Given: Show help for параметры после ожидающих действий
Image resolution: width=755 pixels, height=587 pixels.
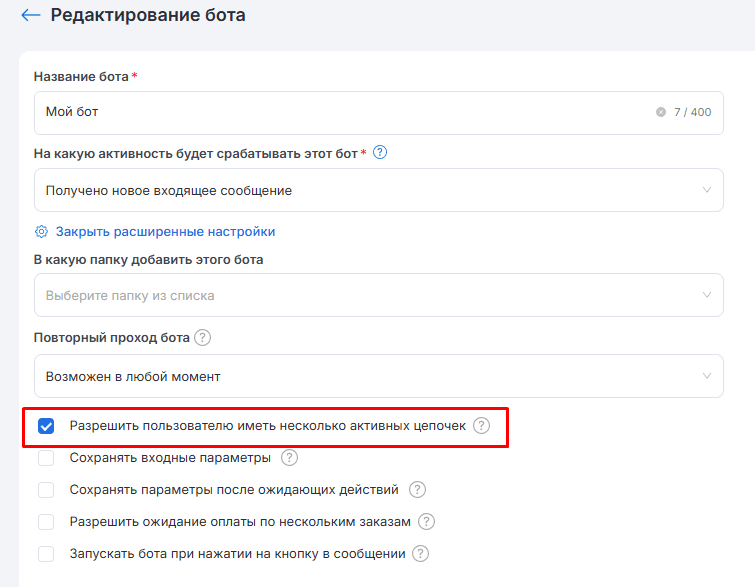Looking at the screenshot, I should tap(417, 490).
